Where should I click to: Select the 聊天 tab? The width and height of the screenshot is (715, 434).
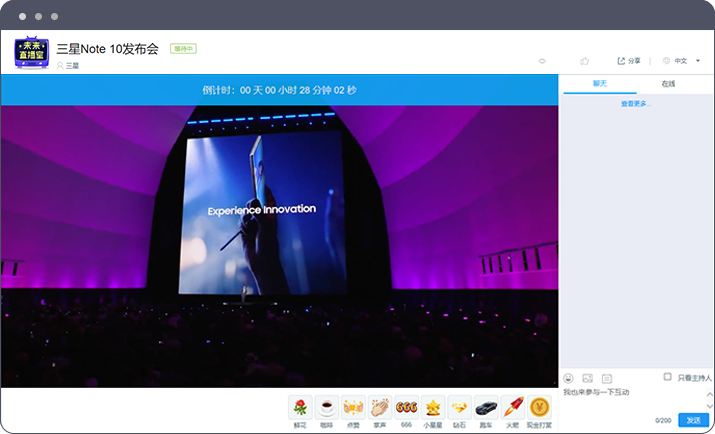tap(600, 84)
